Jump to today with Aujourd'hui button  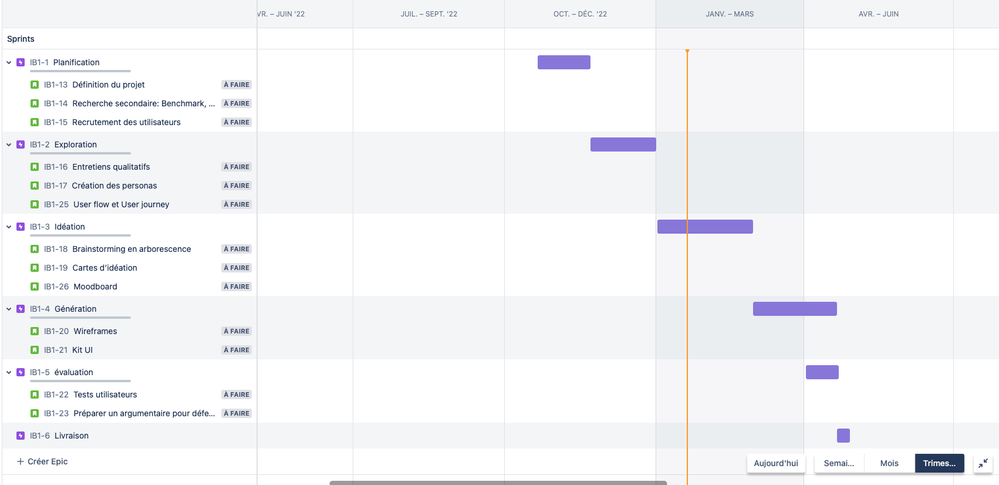click(x=775, y=463)
